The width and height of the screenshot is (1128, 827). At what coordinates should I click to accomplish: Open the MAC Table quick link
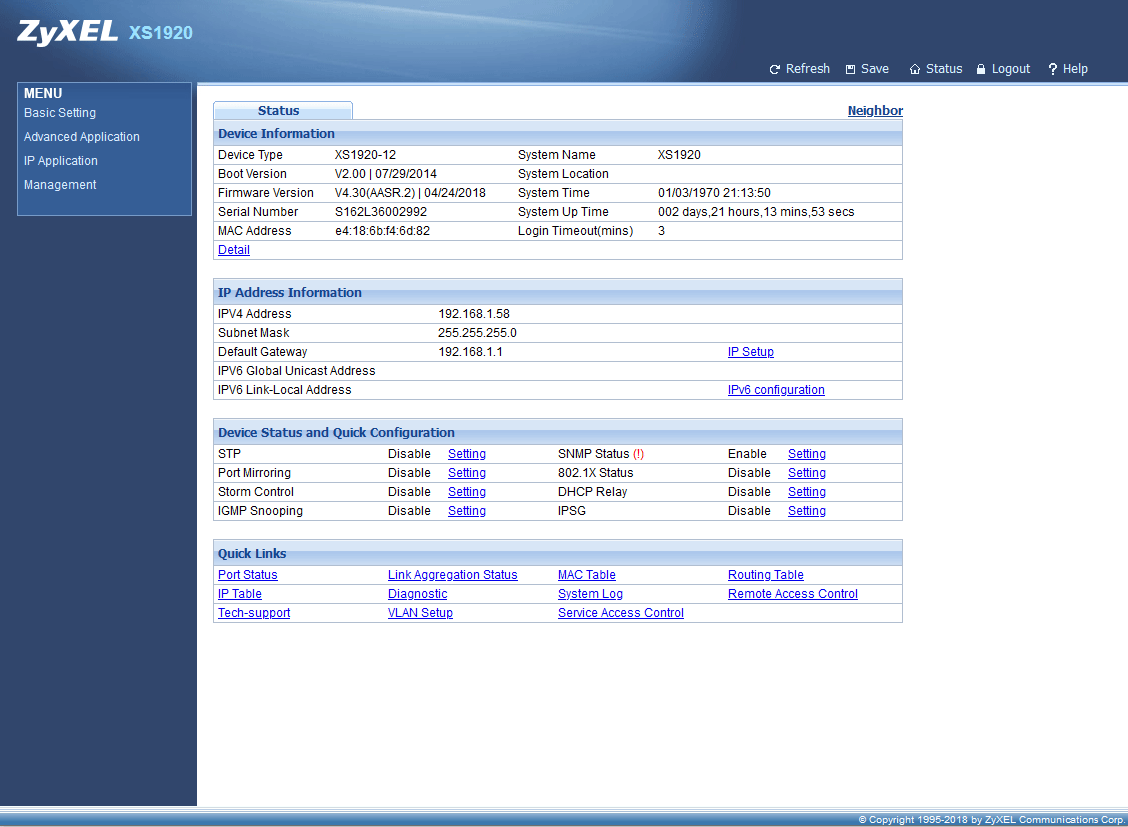(x=586, y=575)
